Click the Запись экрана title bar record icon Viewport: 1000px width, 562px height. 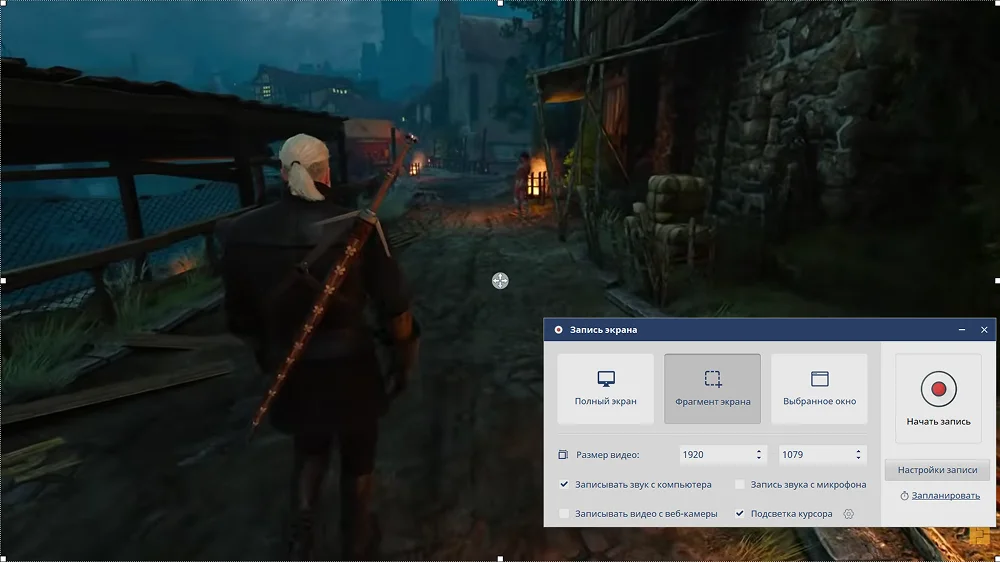coord(559,330)
